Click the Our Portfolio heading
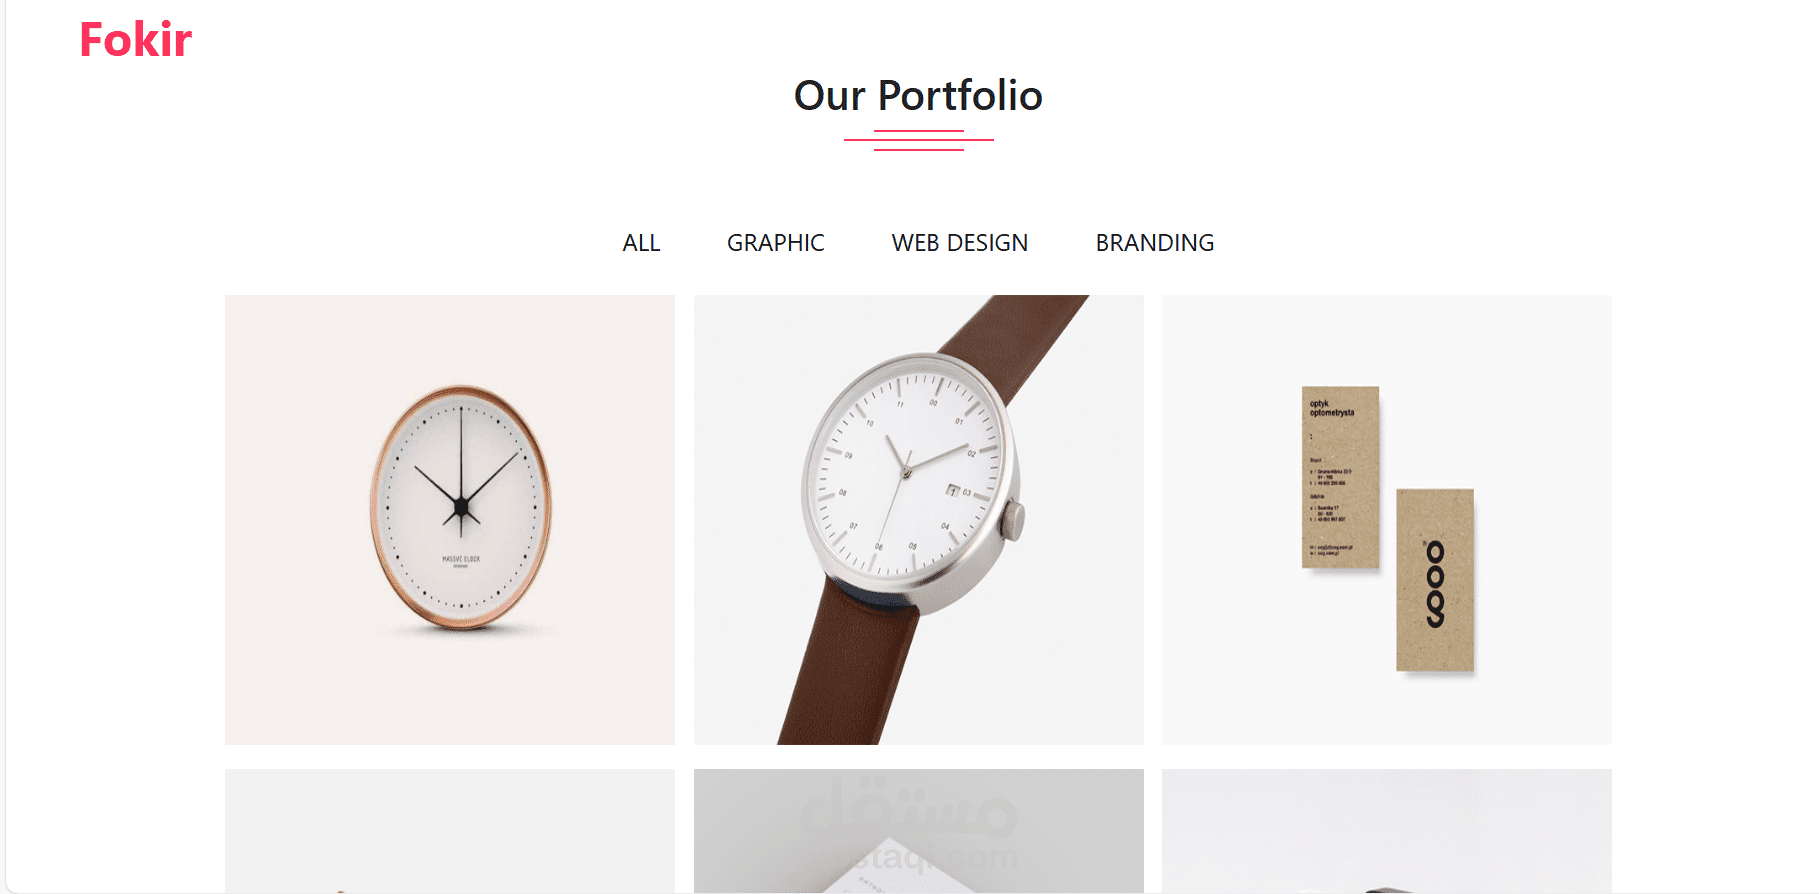 pyautogui.click(x=918, y=96)
